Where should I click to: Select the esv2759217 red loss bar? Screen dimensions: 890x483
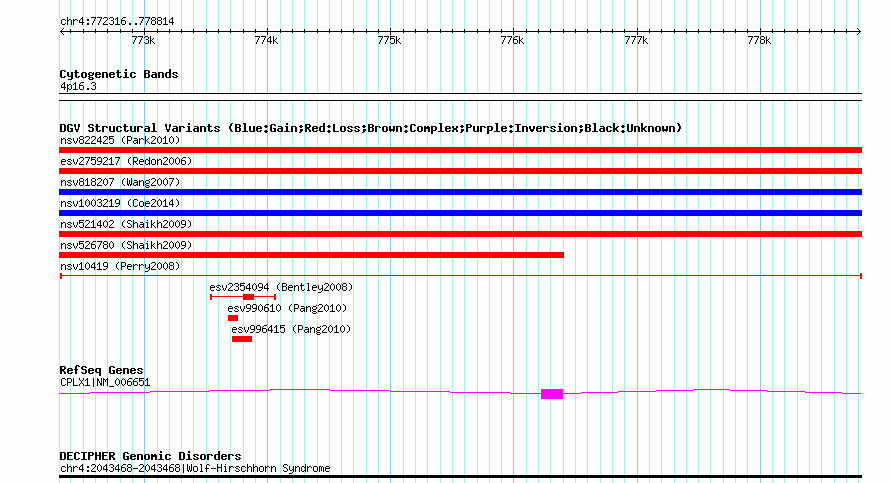[460, 171]
